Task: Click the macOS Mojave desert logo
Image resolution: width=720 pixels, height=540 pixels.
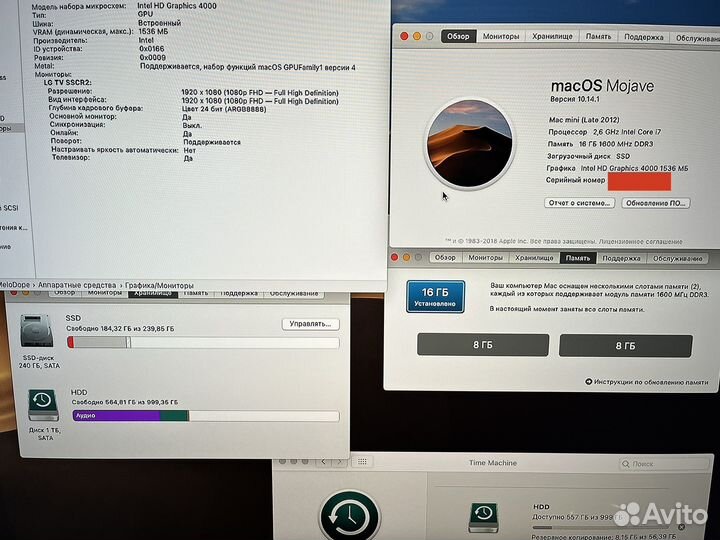Action: pyautogui.click(x=469, y=143)
